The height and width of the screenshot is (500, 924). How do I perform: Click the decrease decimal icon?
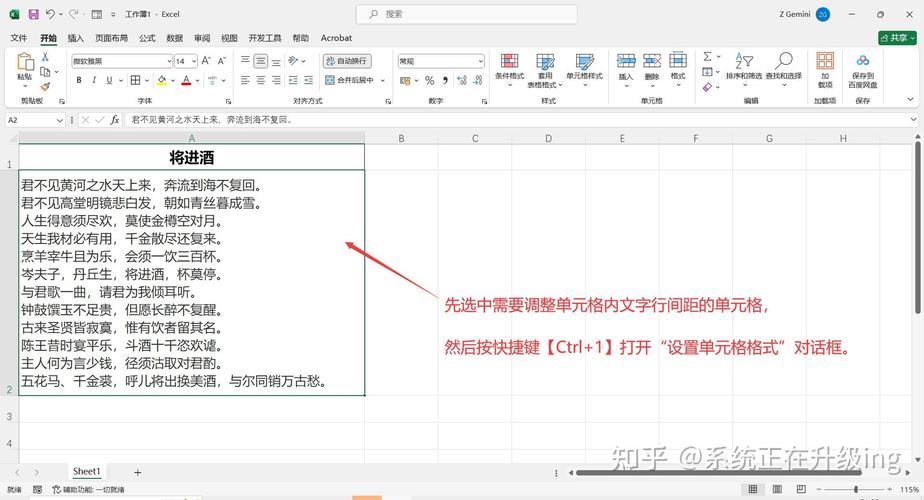click(x=477, y=80)
